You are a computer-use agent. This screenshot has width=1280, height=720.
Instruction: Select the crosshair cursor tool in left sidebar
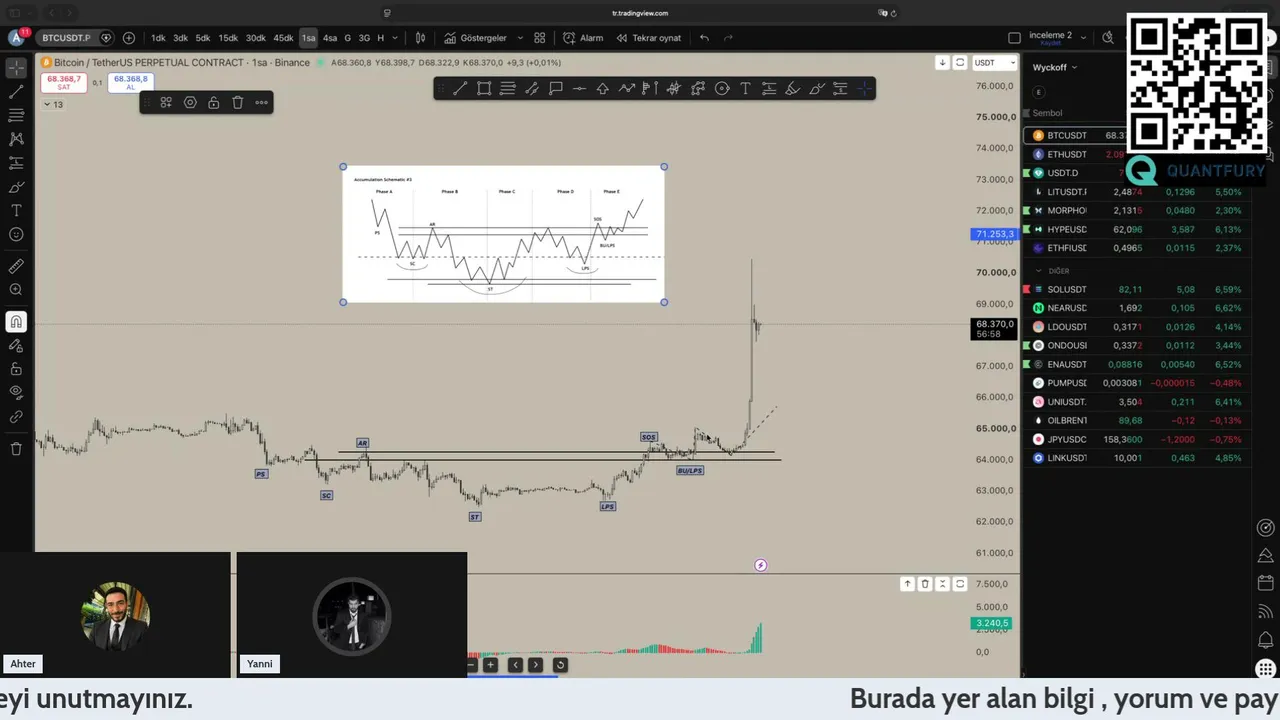(x=16, y=68)
